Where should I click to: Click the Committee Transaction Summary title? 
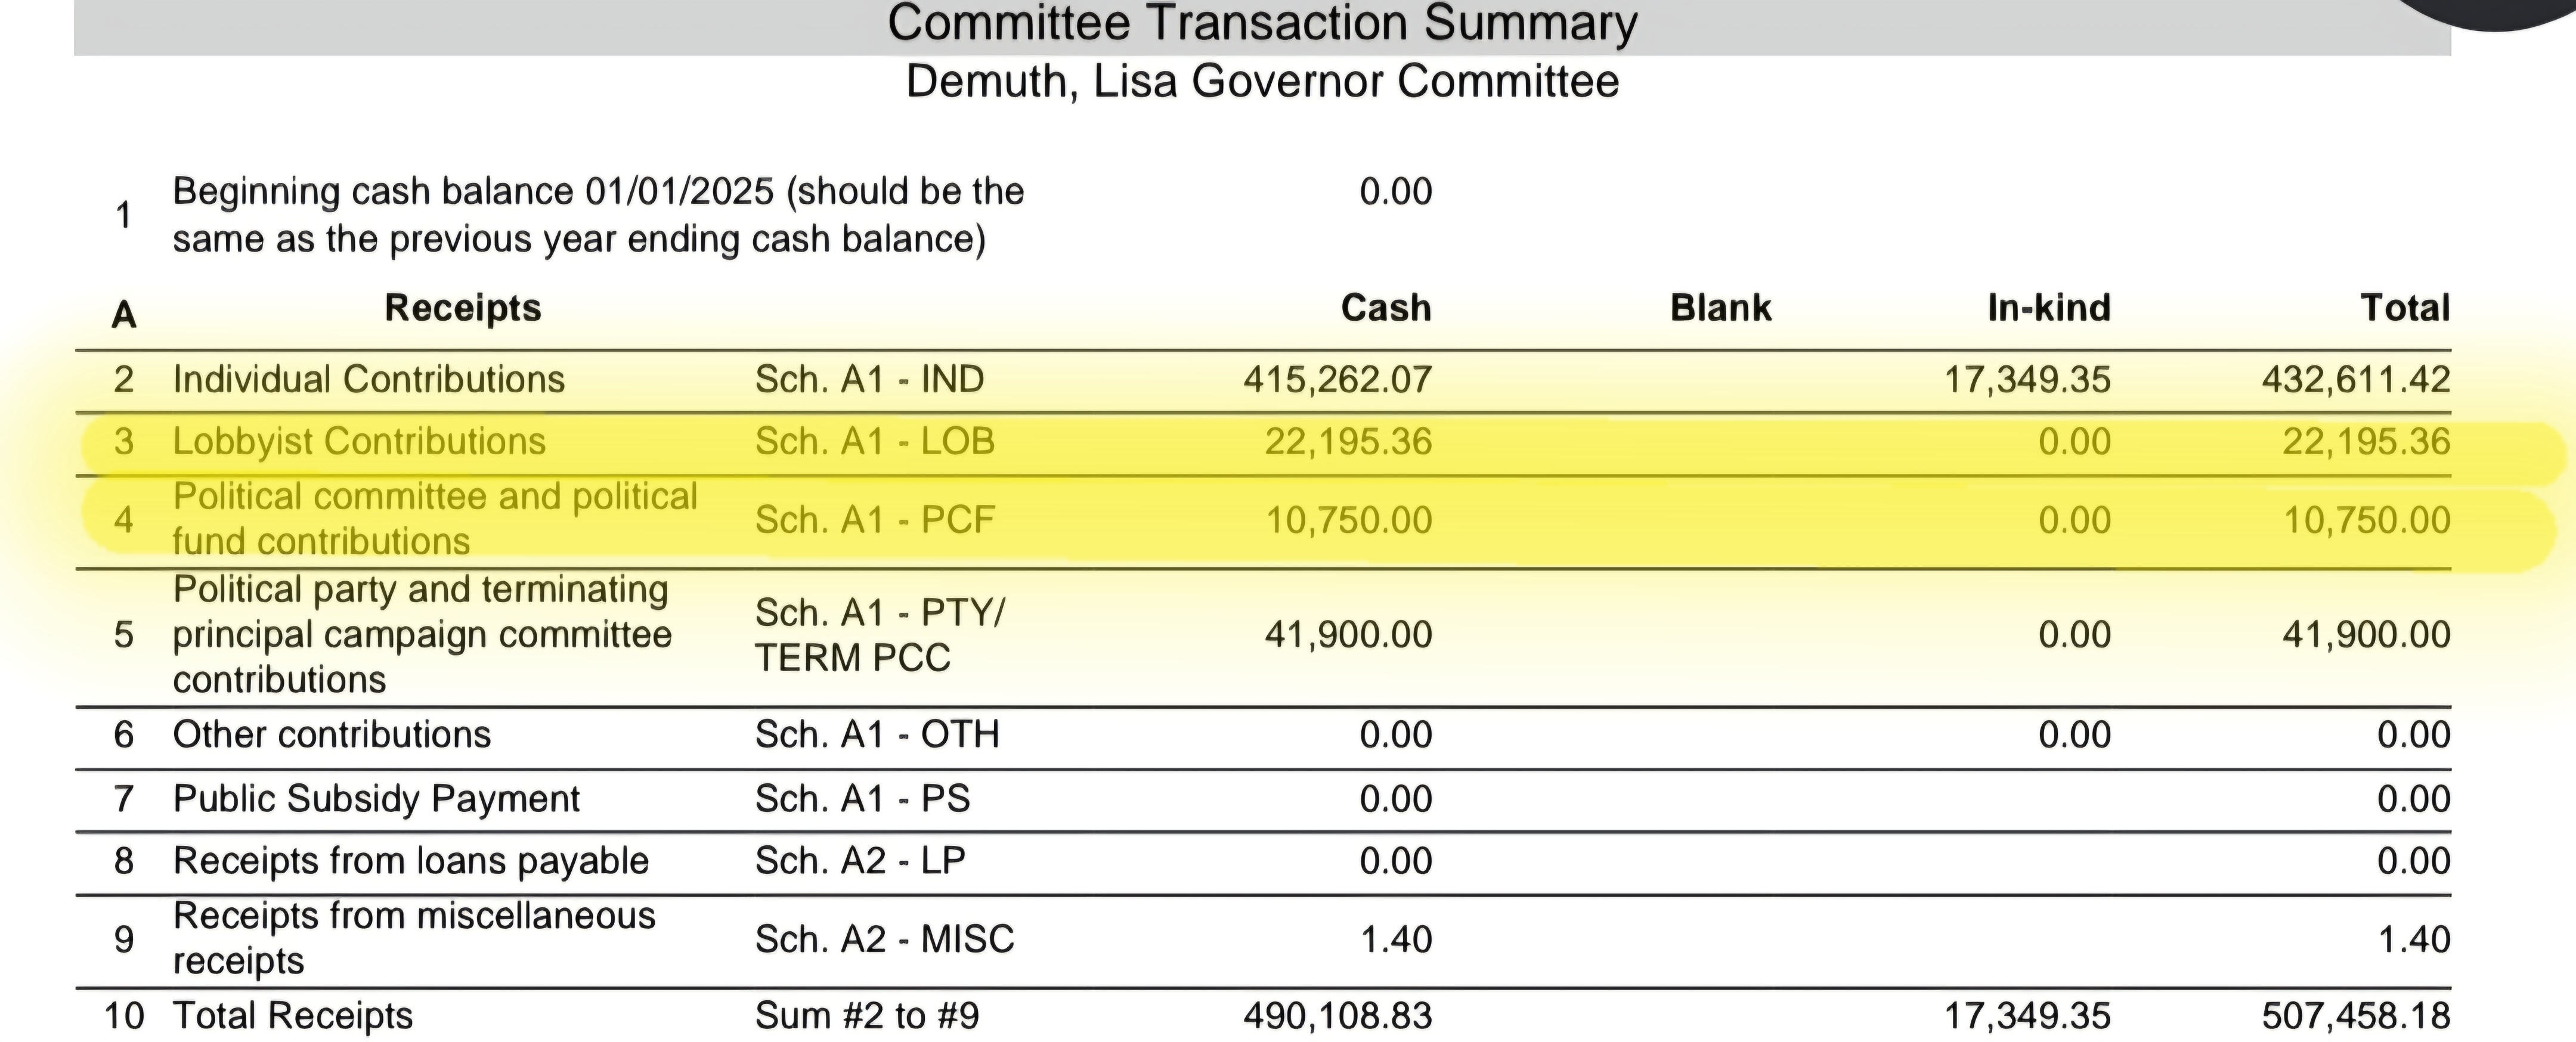1262,24
